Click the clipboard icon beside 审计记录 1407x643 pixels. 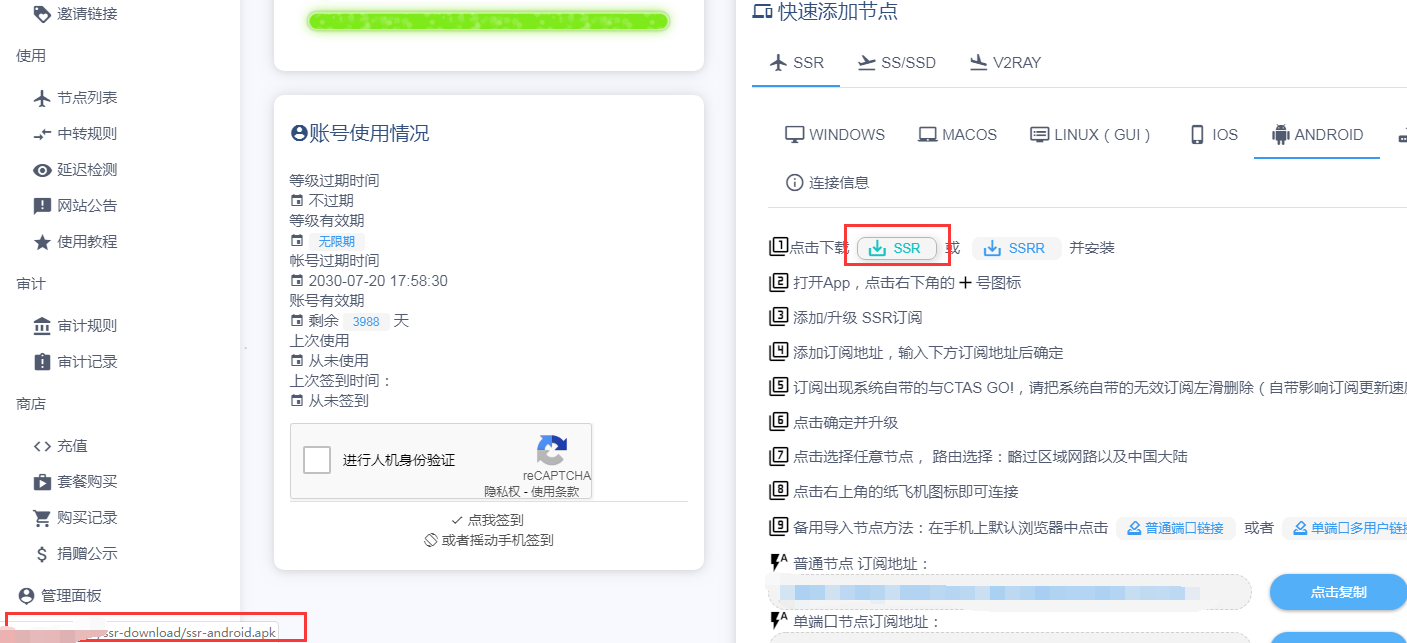42,362
